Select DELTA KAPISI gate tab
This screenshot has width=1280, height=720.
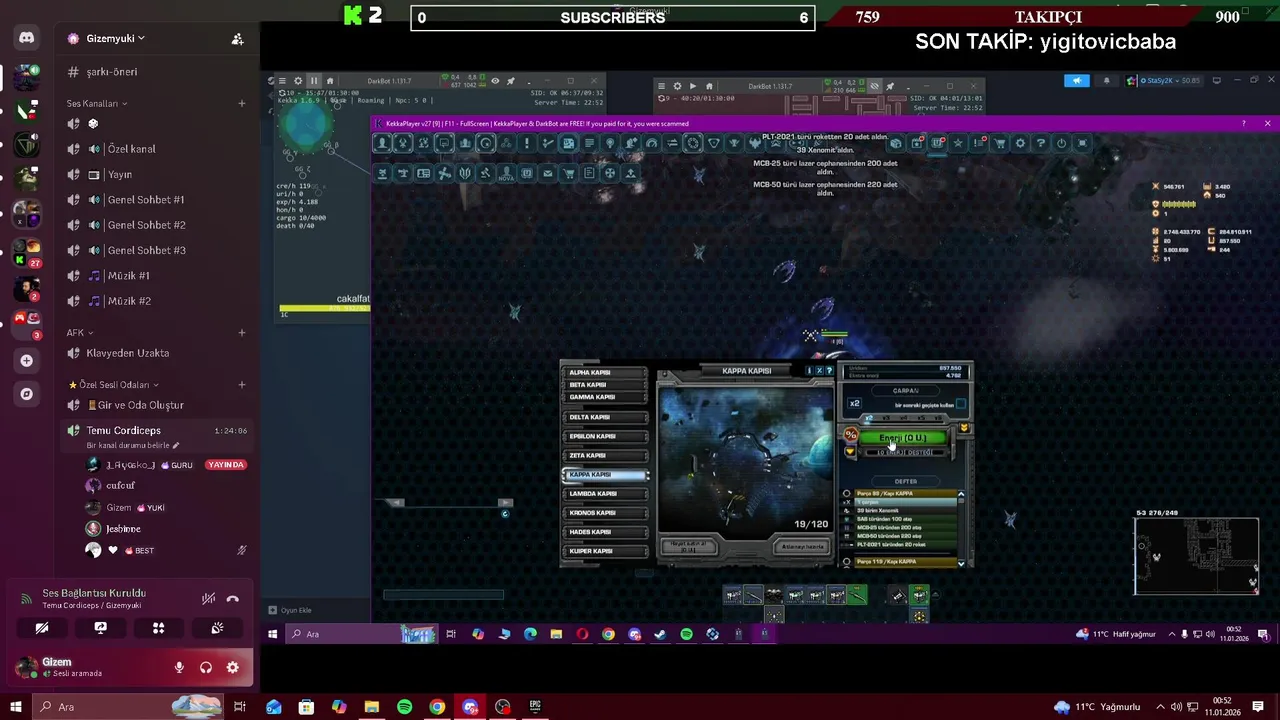(605, 417)
